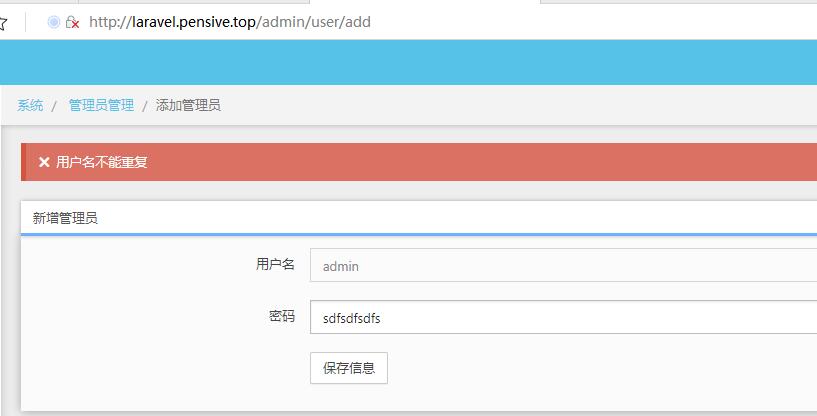Click the 密码 field label
817x416 pixels.
click(281, 317)
